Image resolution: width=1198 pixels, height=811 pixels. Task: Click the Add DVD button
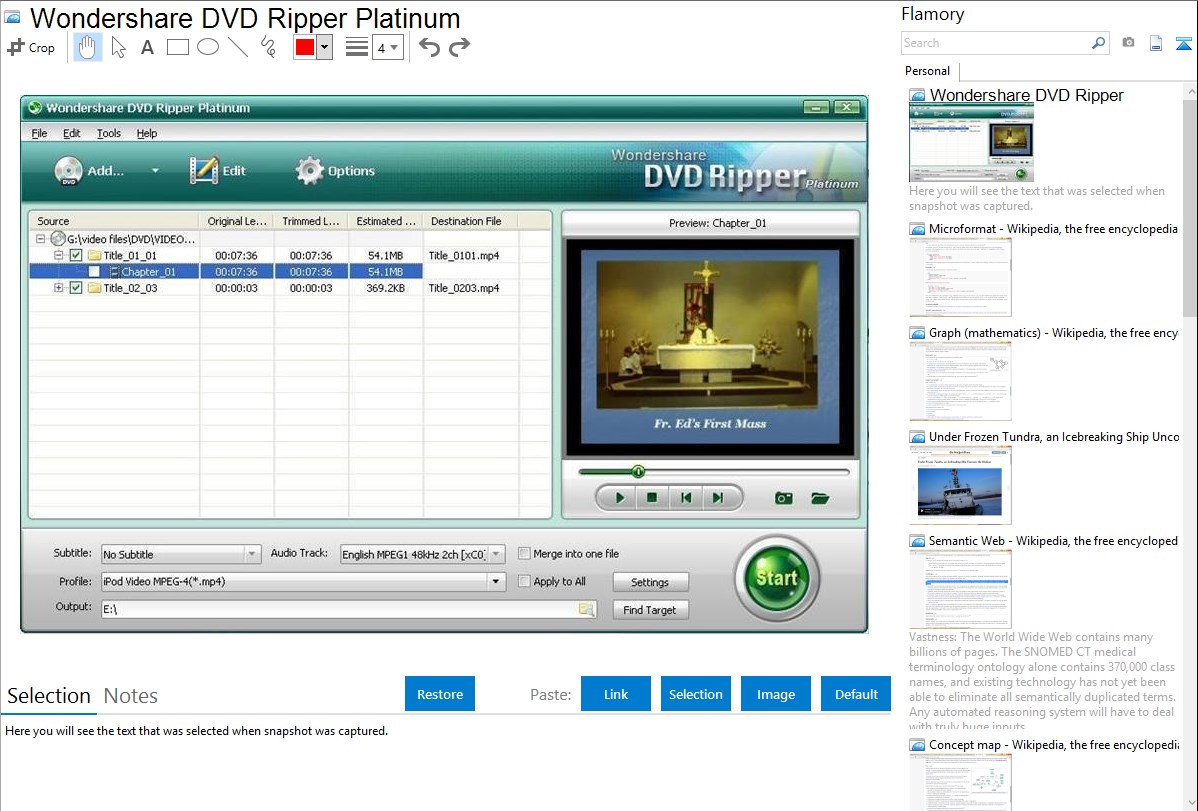click(89, 170)
